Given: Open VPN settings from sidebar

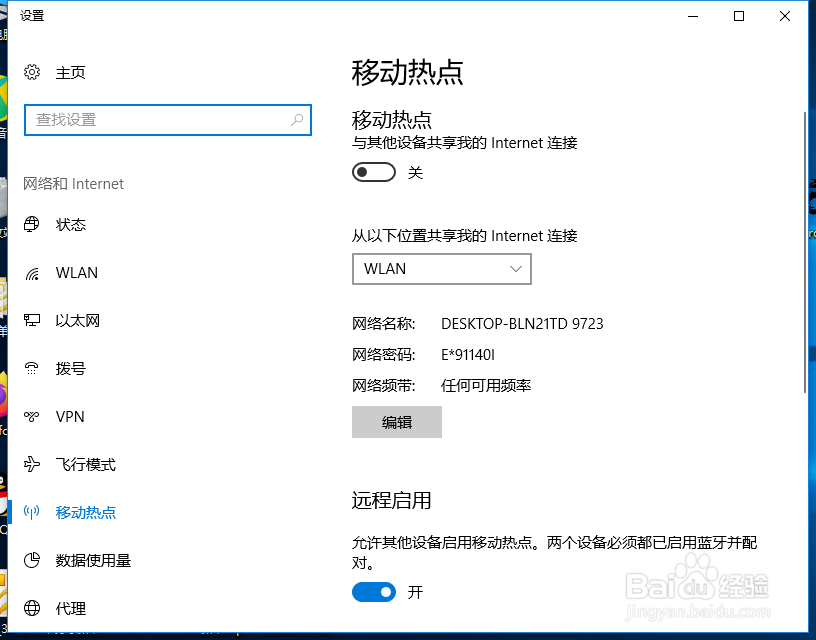Looking at the screenshot, I should coord(70,417).
